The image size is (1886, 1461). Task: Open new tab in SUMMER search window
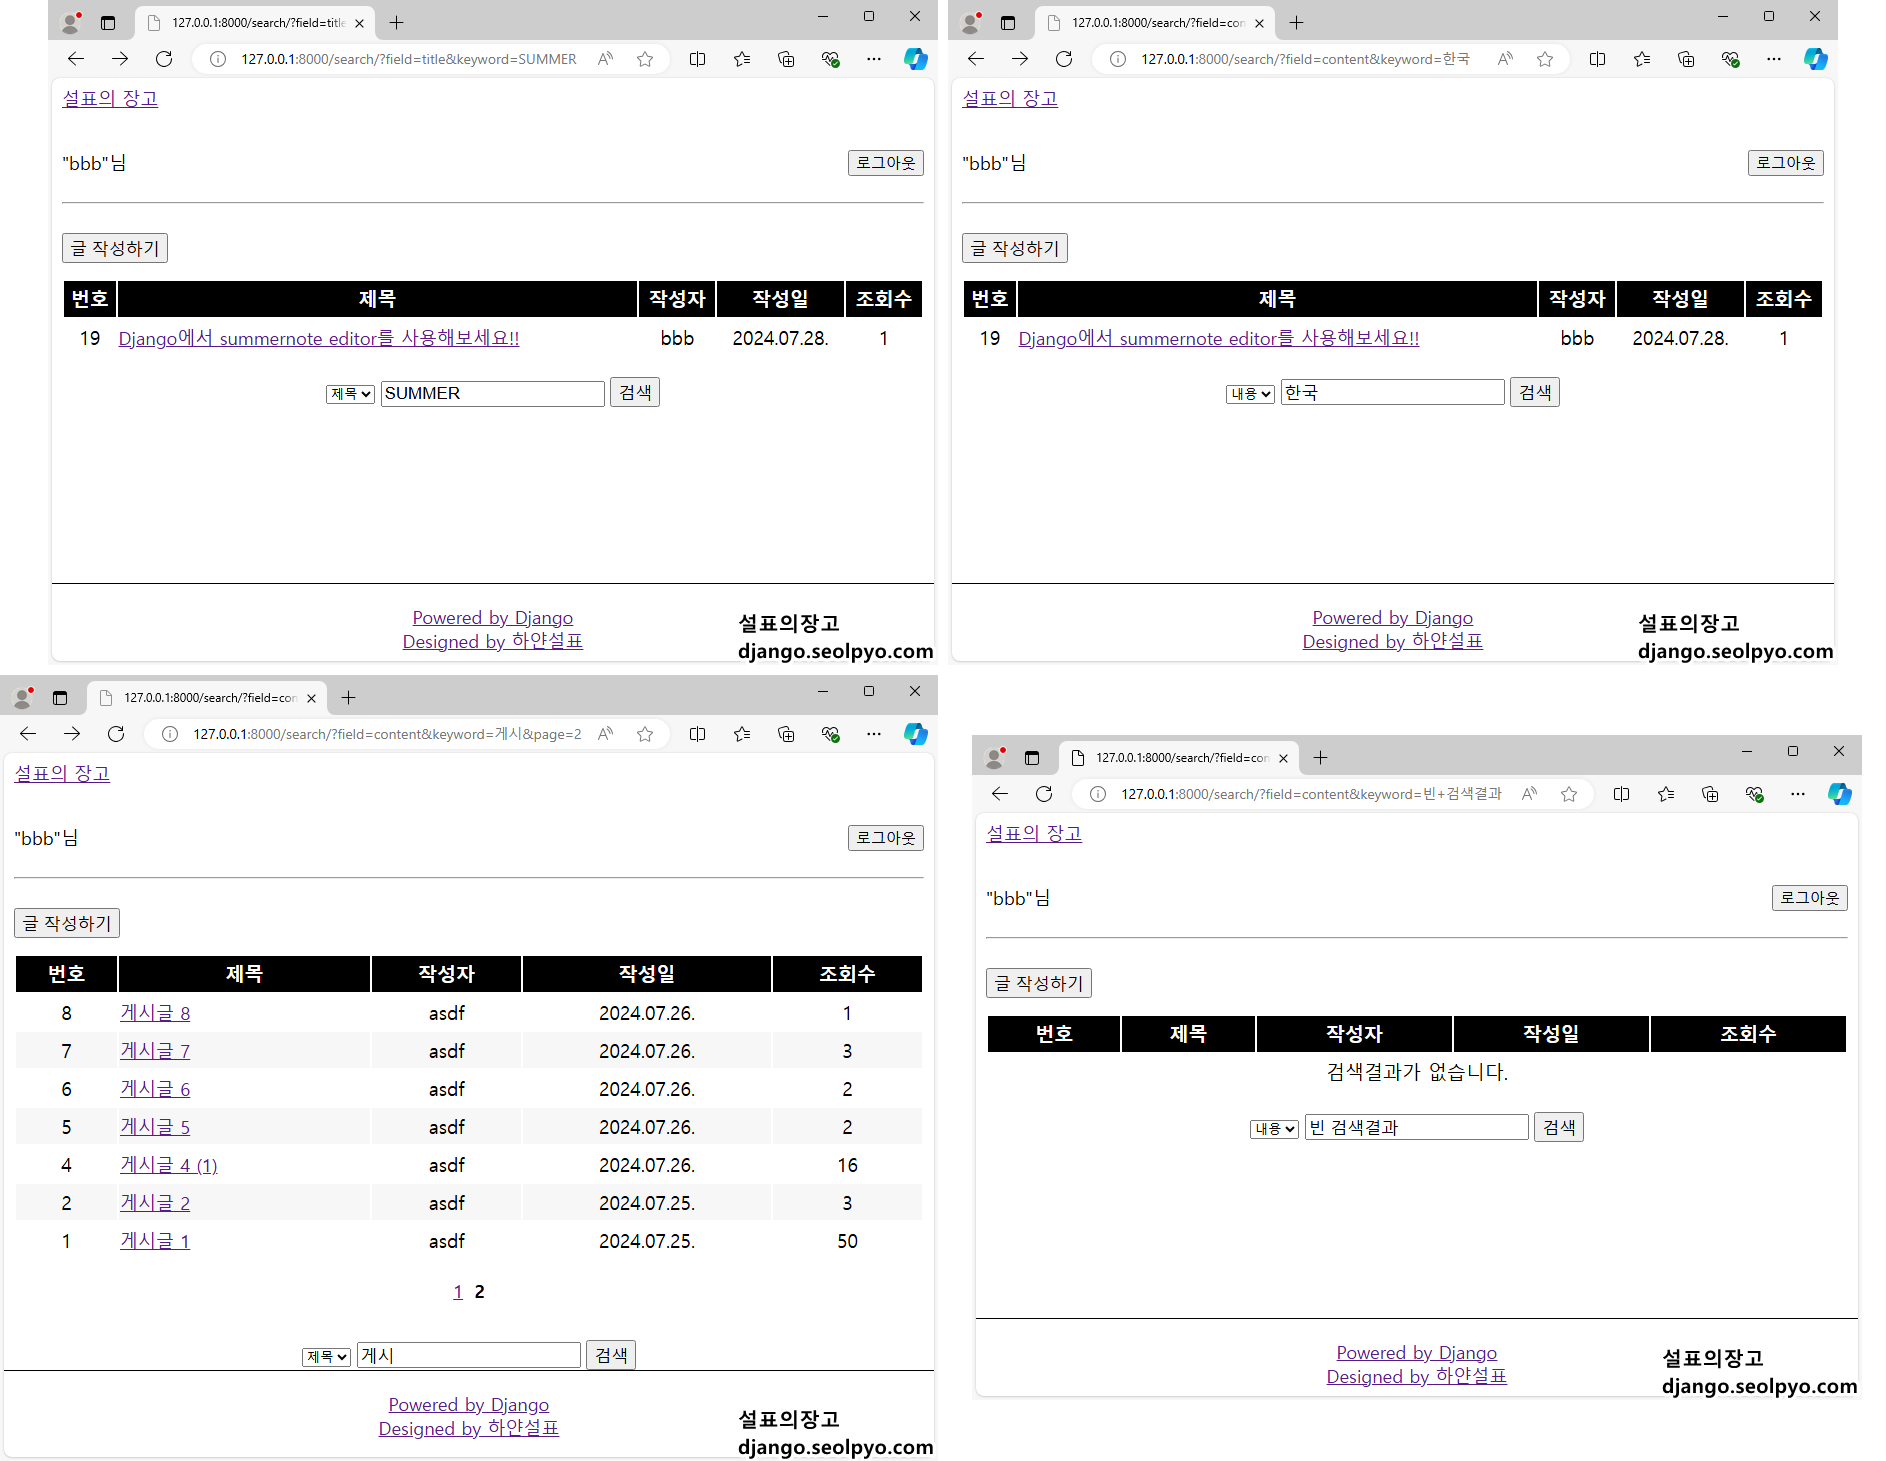coord(396,22)
